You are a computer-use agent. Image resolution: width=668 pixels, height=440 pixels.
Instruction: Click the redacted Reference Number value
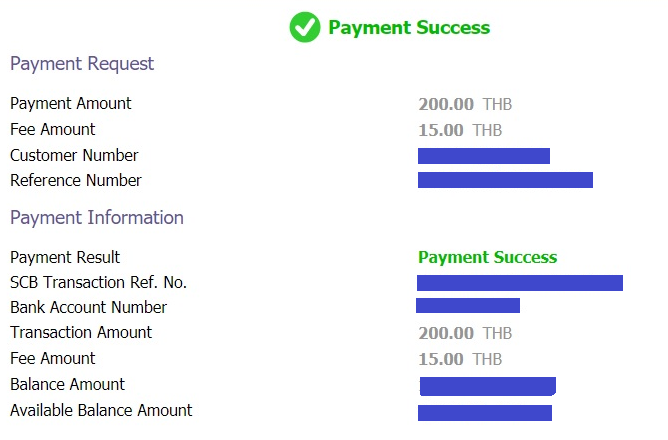pyautogui.click(x=505, y=180)
